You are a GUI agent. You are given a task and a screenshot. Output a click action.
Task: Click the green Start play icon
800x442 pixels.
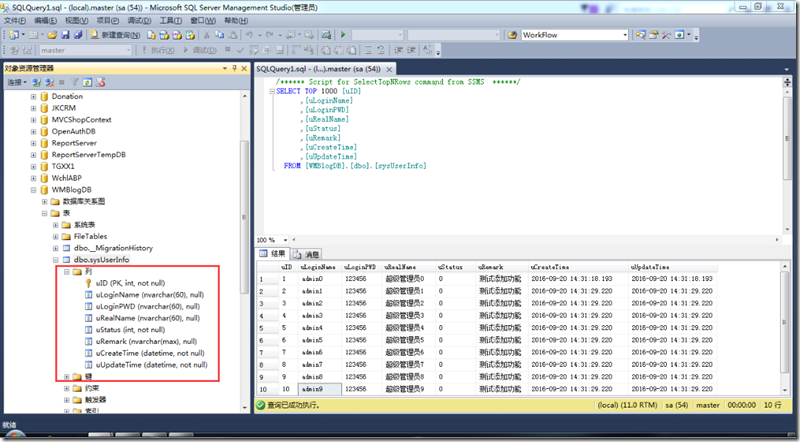[x=343, y=35]
